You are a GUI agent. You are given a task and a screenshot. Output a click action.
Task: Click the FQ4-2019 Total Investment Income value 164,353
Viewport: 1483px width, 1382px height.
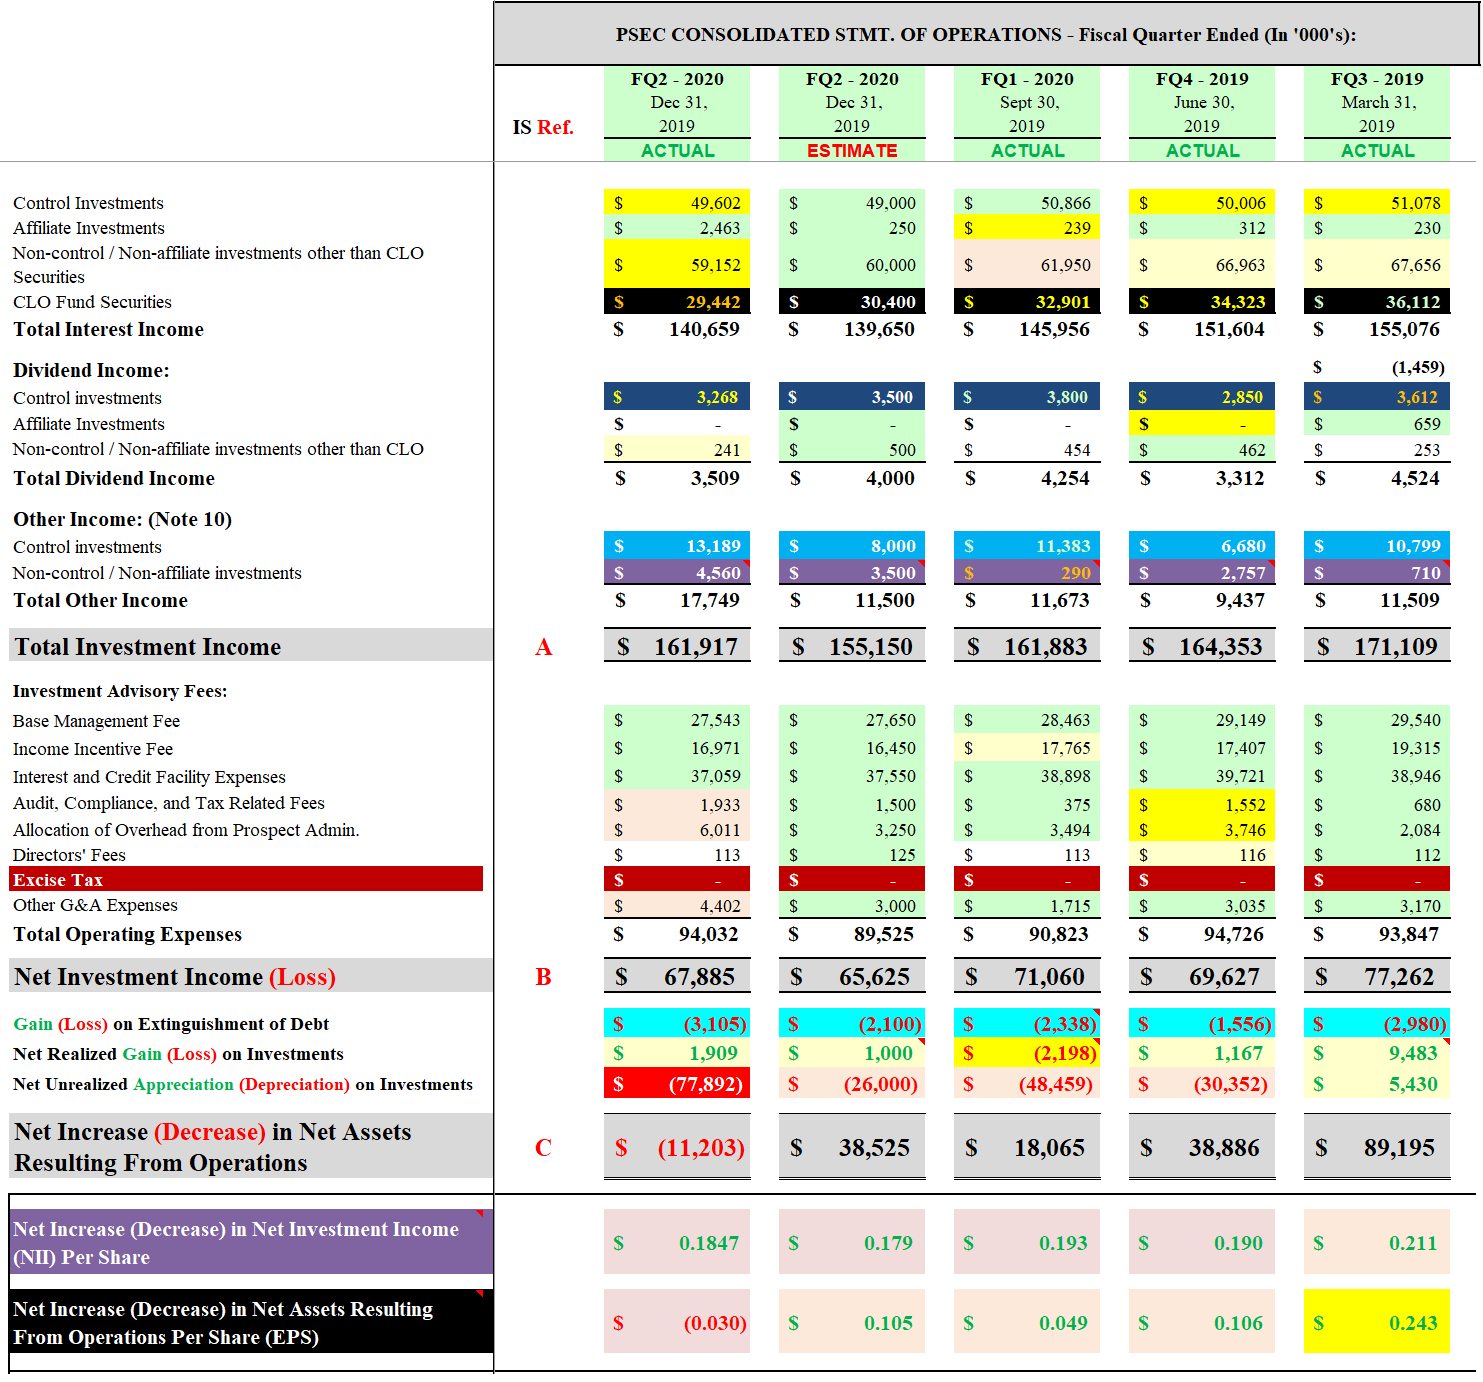click(1221, 647)
